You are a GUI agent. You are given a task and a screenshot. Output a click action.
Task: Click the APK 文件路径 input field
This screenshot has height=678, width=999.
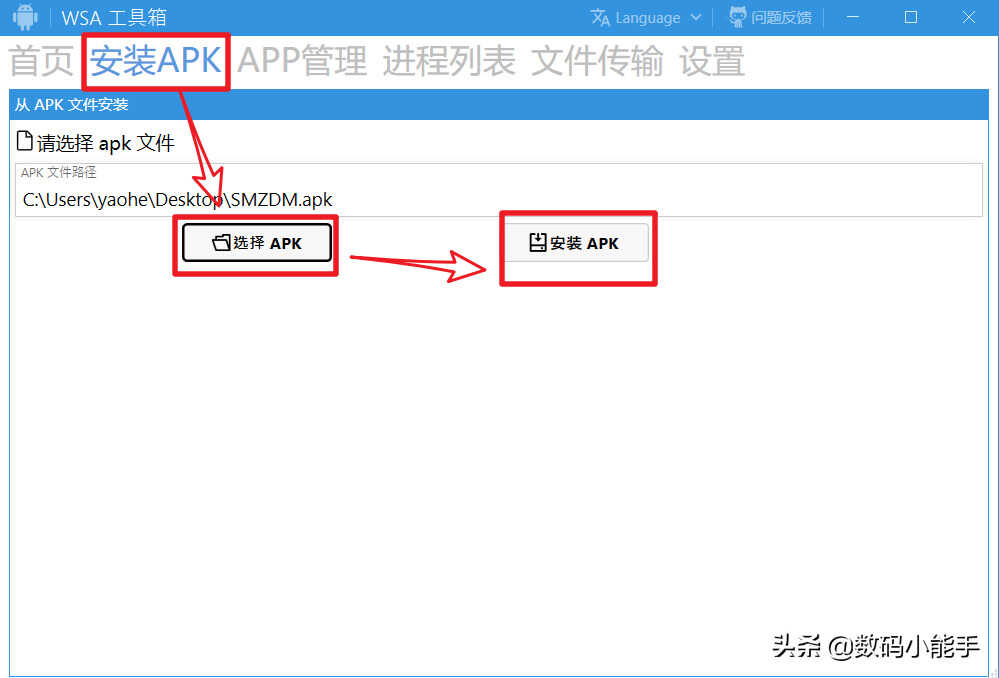point(499,191)
